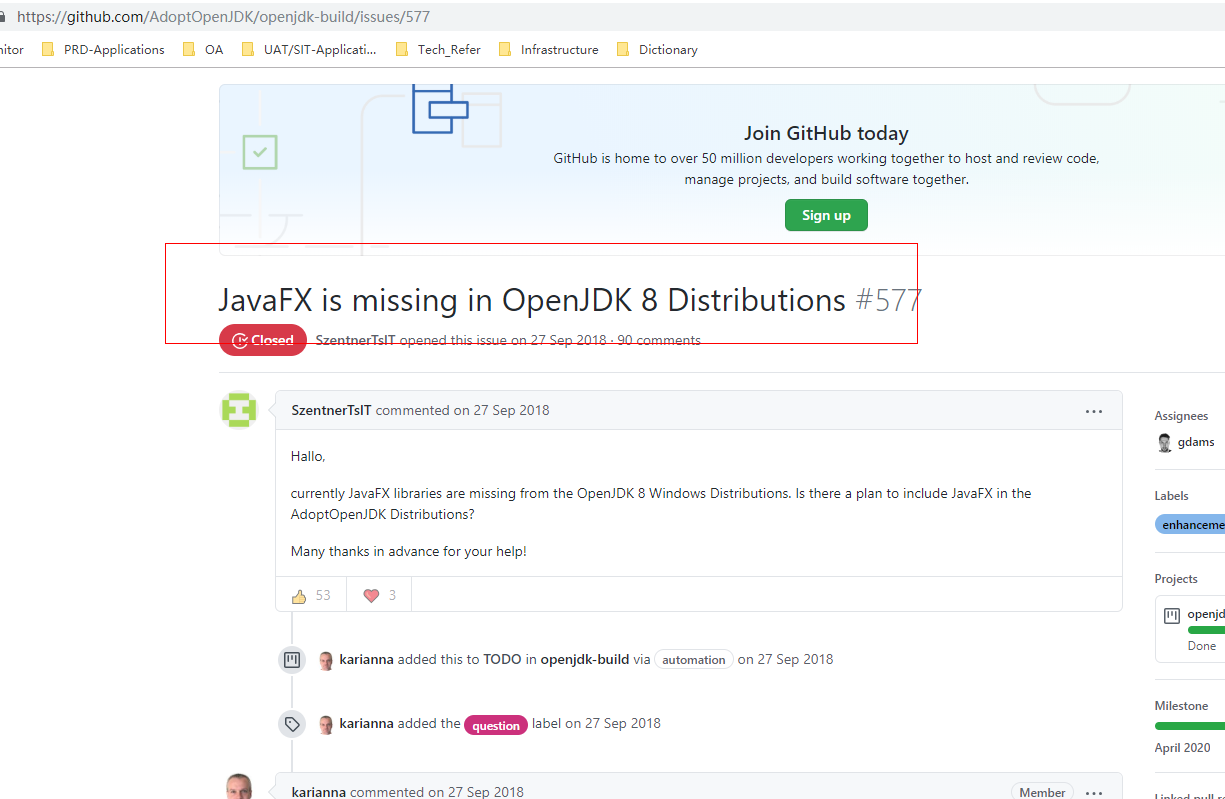Click SzentnerTsIT green avatar image
The image size is (1225, 799).
[x=239, y=410]
